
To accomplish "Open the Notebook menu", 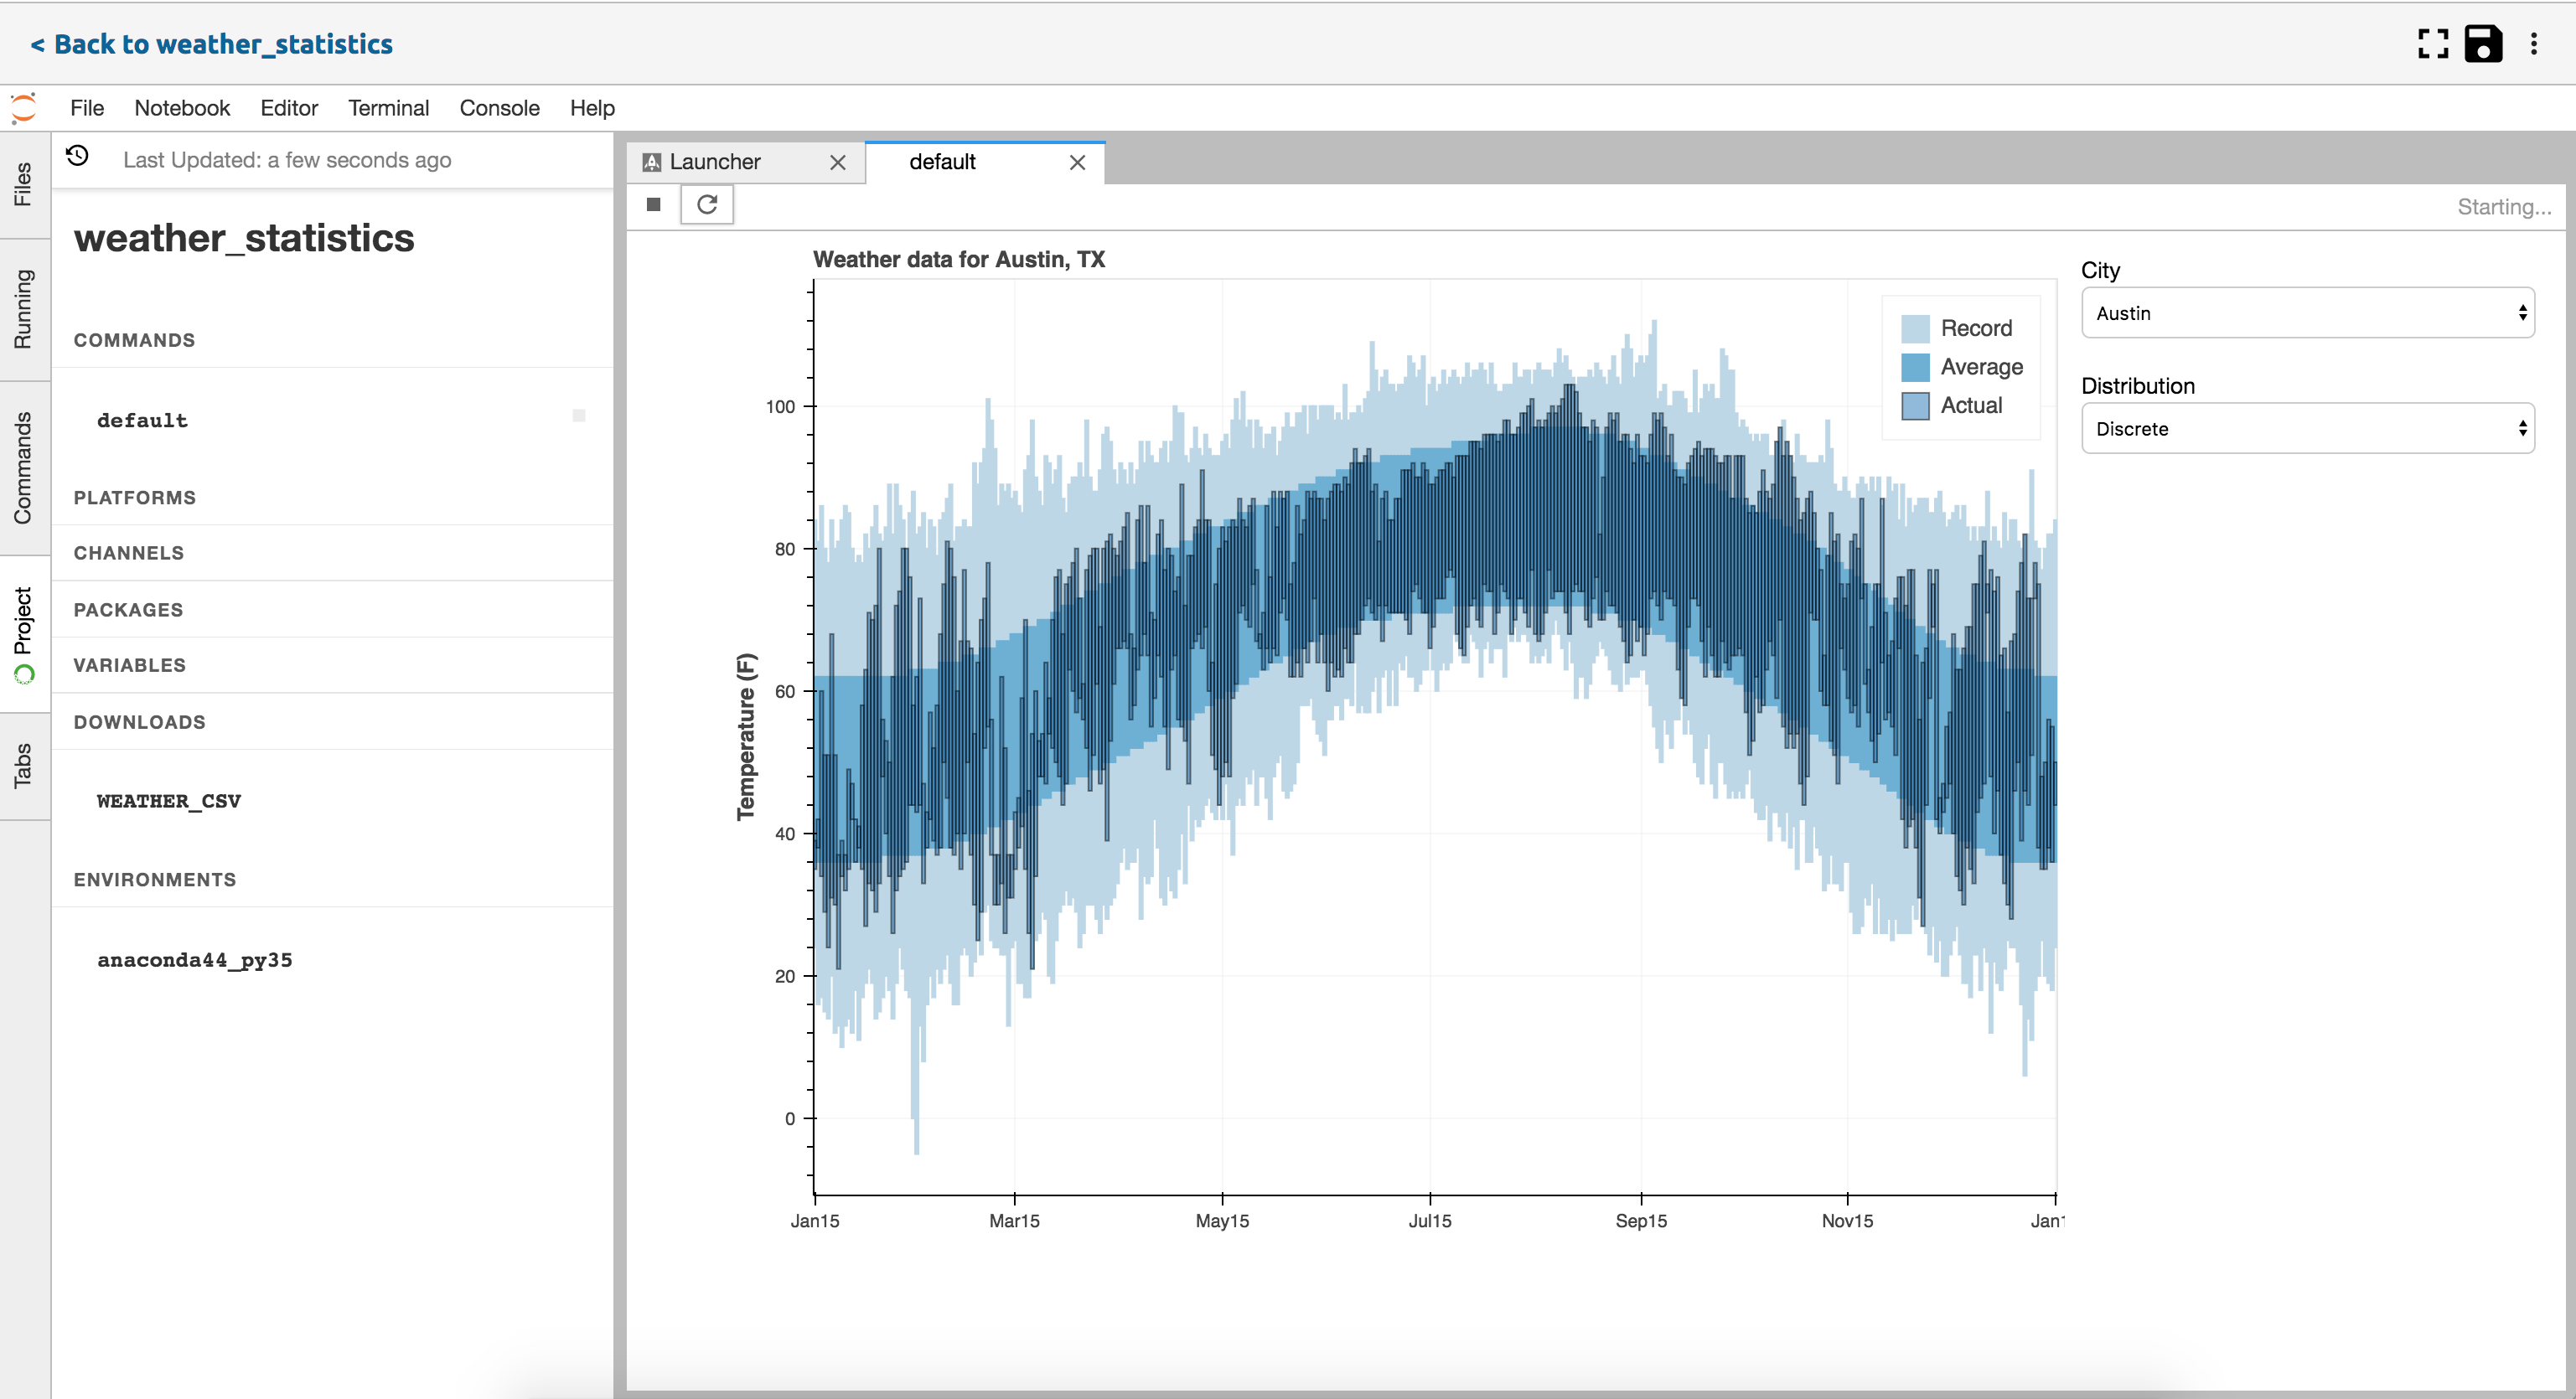I will coord(182,108).
